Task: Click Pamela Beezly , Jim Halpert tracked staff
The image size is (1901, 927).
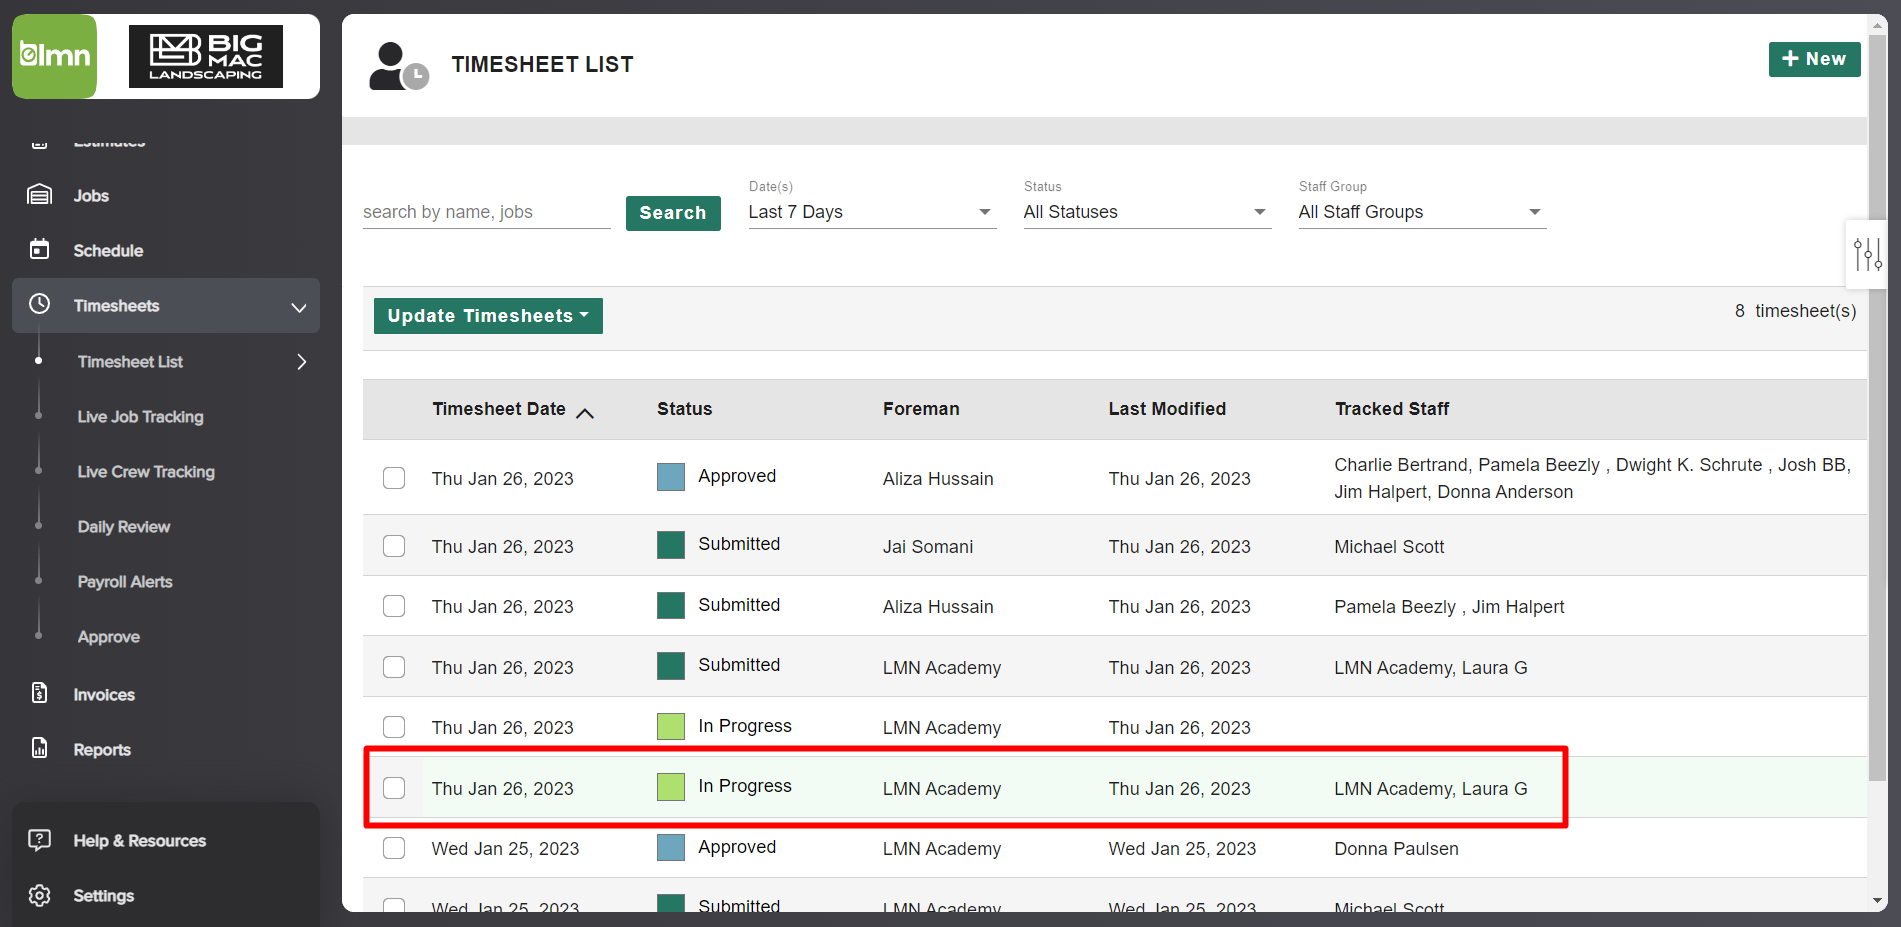Action: (x=1449, y=607)
